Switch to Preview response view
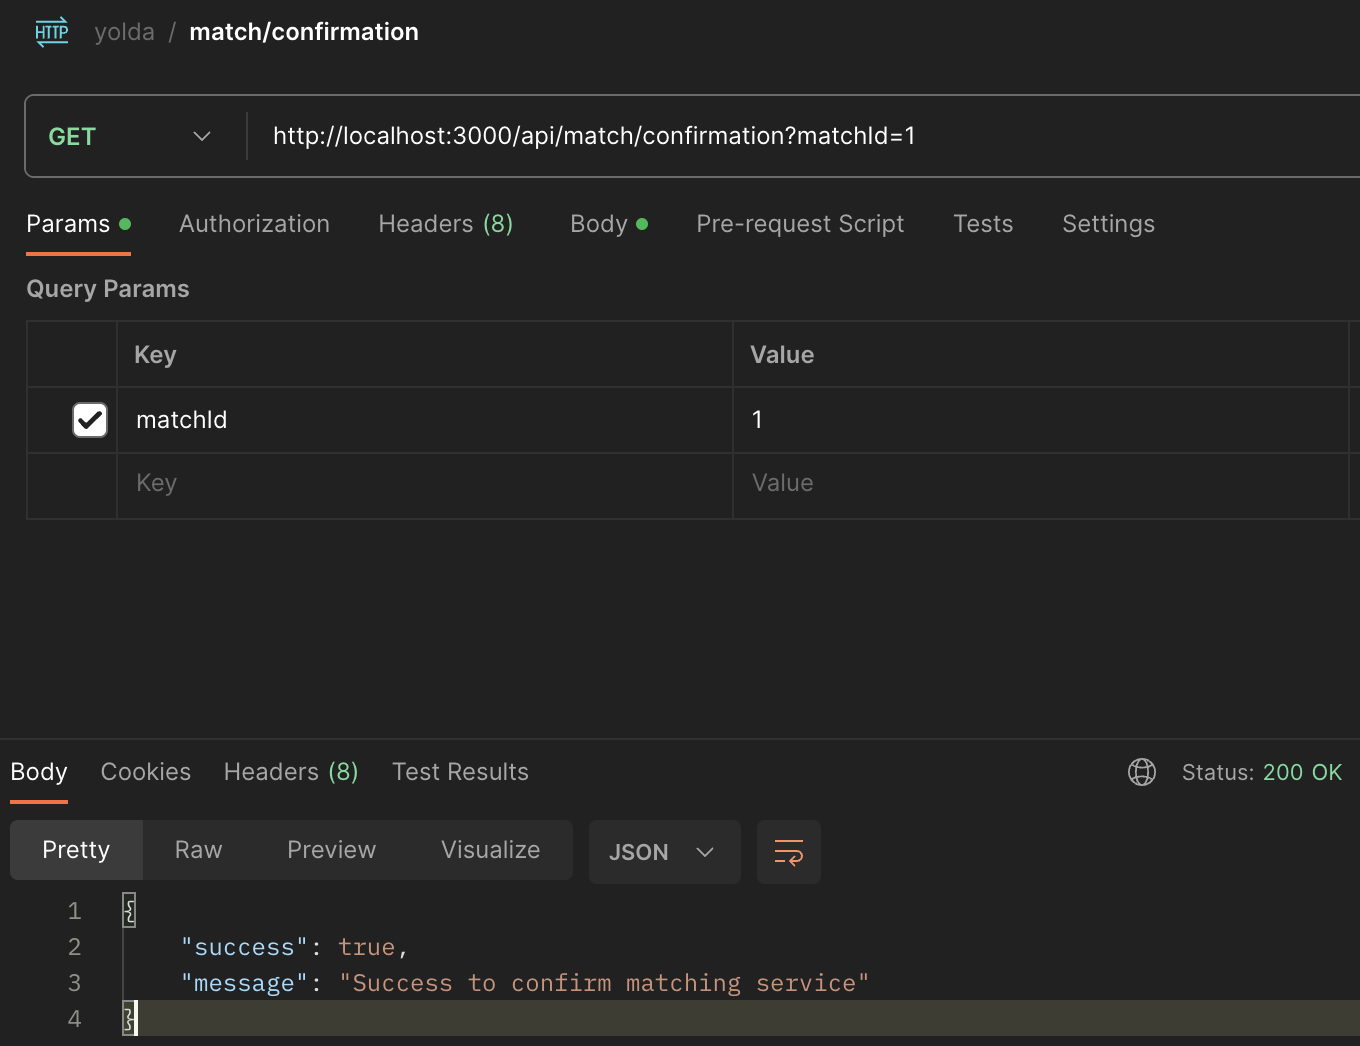Image resolution: width=1360 pixels, height=1046 pixels. point(331,850)
